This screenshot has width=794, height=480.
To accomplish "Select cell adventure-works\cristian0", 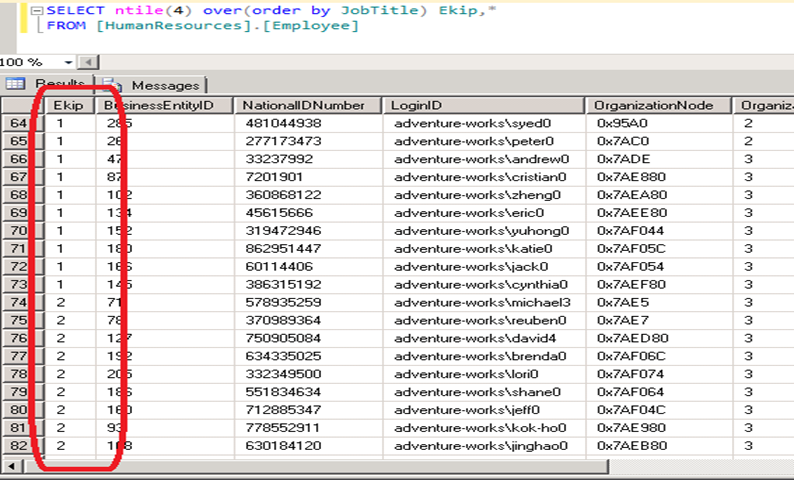I will [x=484, y=177].
